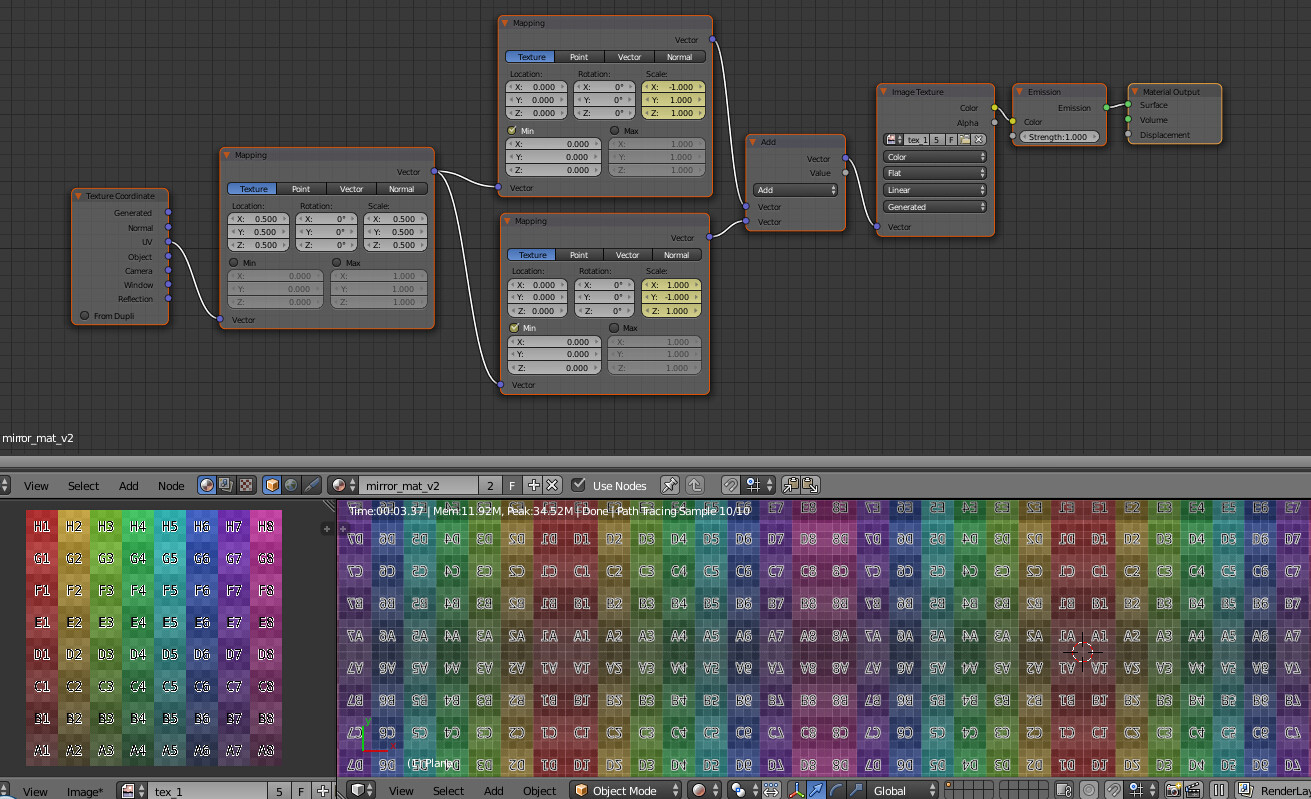Open Image* menu in image editor header
This screenshot has height=799, width=1311.
click(x=85, y=792)
